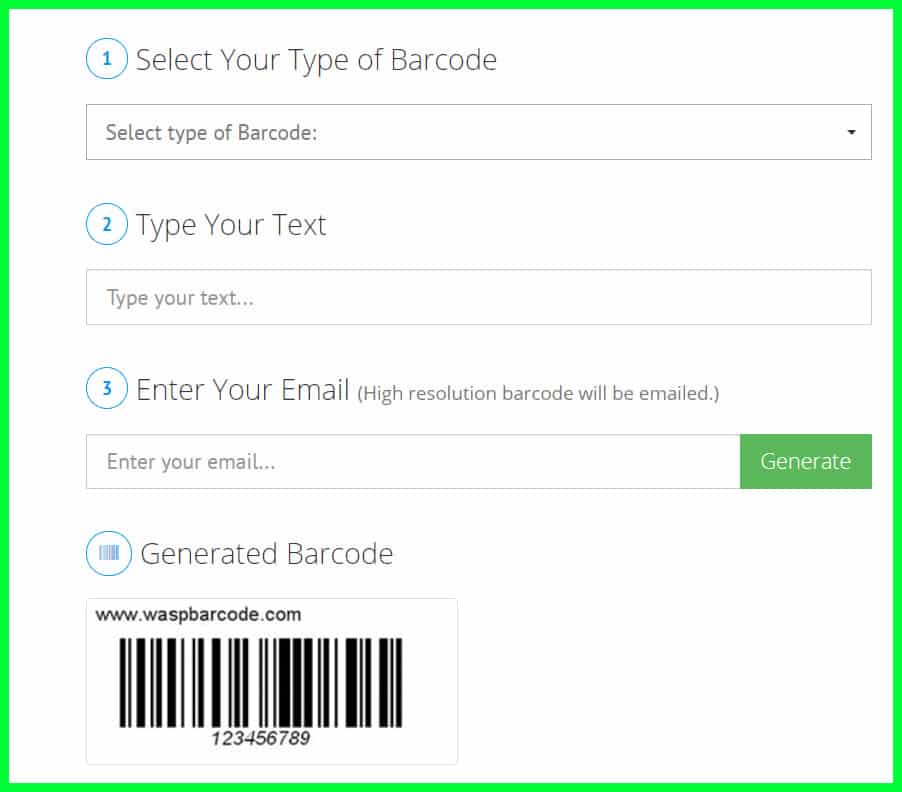Open the Select type of Barcode dropdown
902x792 pixels.
tap(479, 132)
